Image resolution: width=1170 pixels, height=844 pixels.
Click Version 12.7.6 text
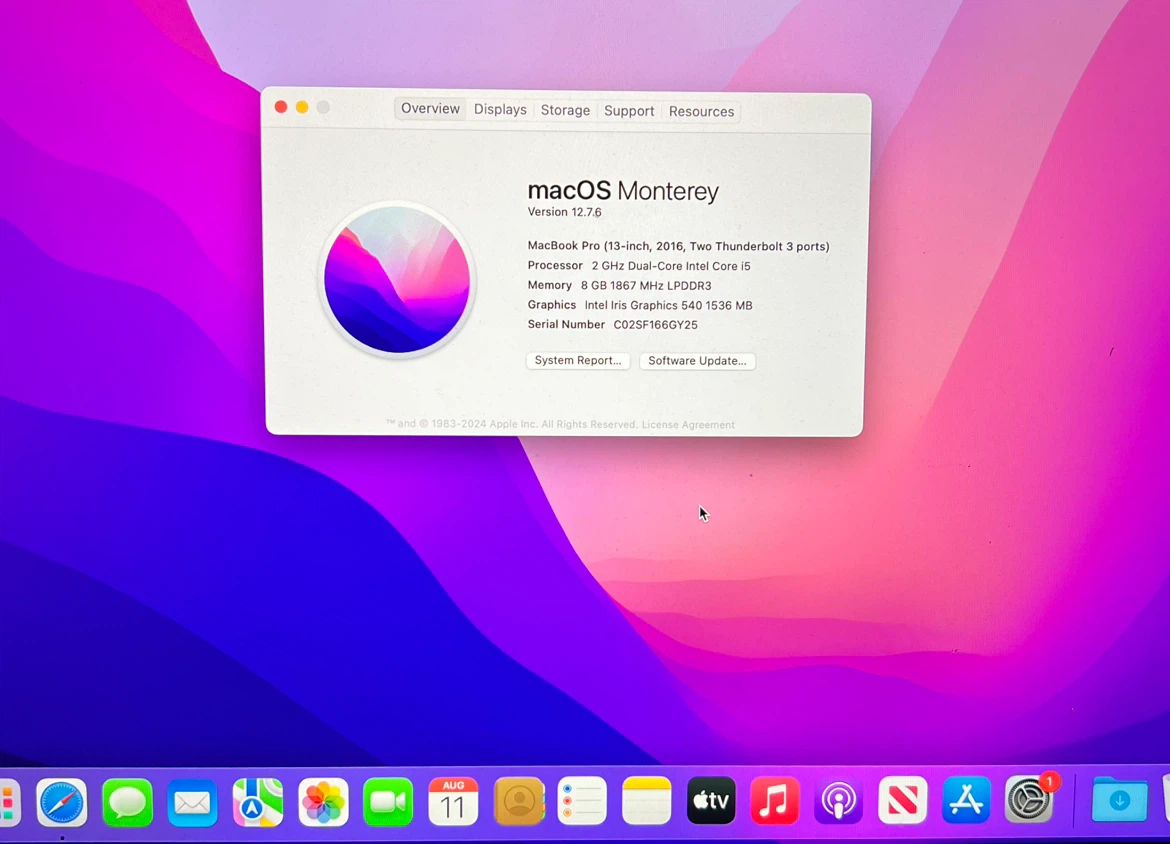pos(564,212)
